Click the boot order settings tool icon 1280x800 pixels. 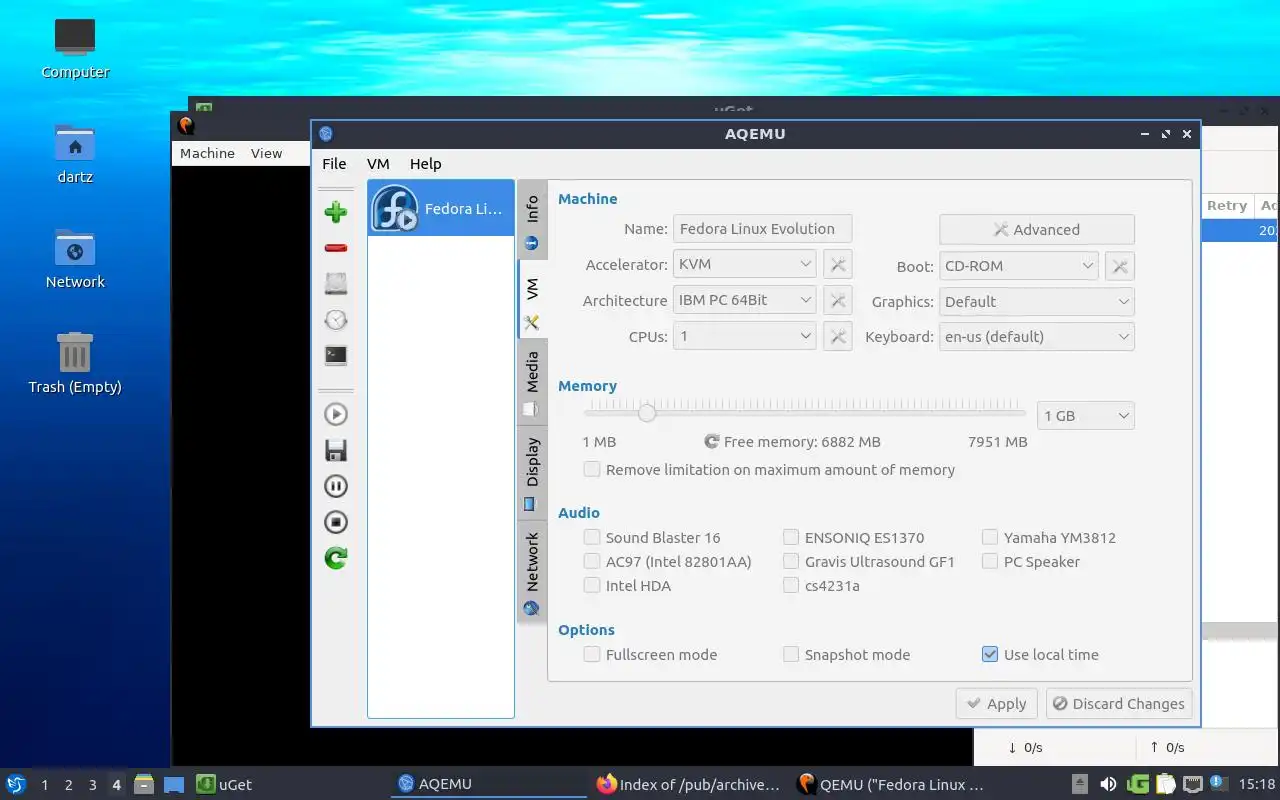[1121, 266]
